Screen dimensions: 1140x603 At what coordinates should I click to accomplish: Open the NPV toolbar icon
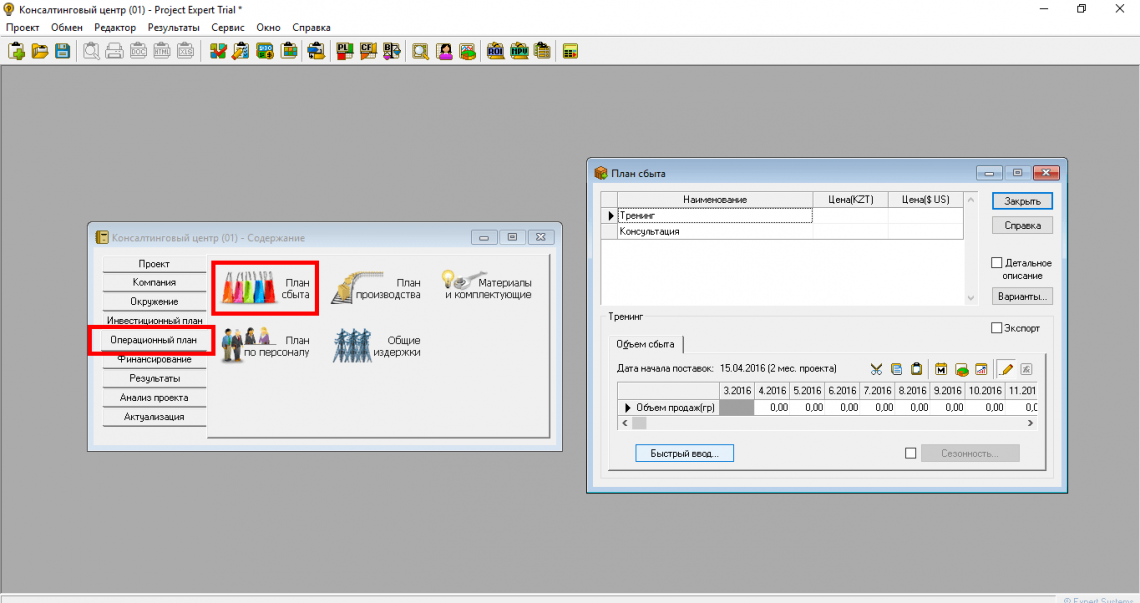click(519, 51)
